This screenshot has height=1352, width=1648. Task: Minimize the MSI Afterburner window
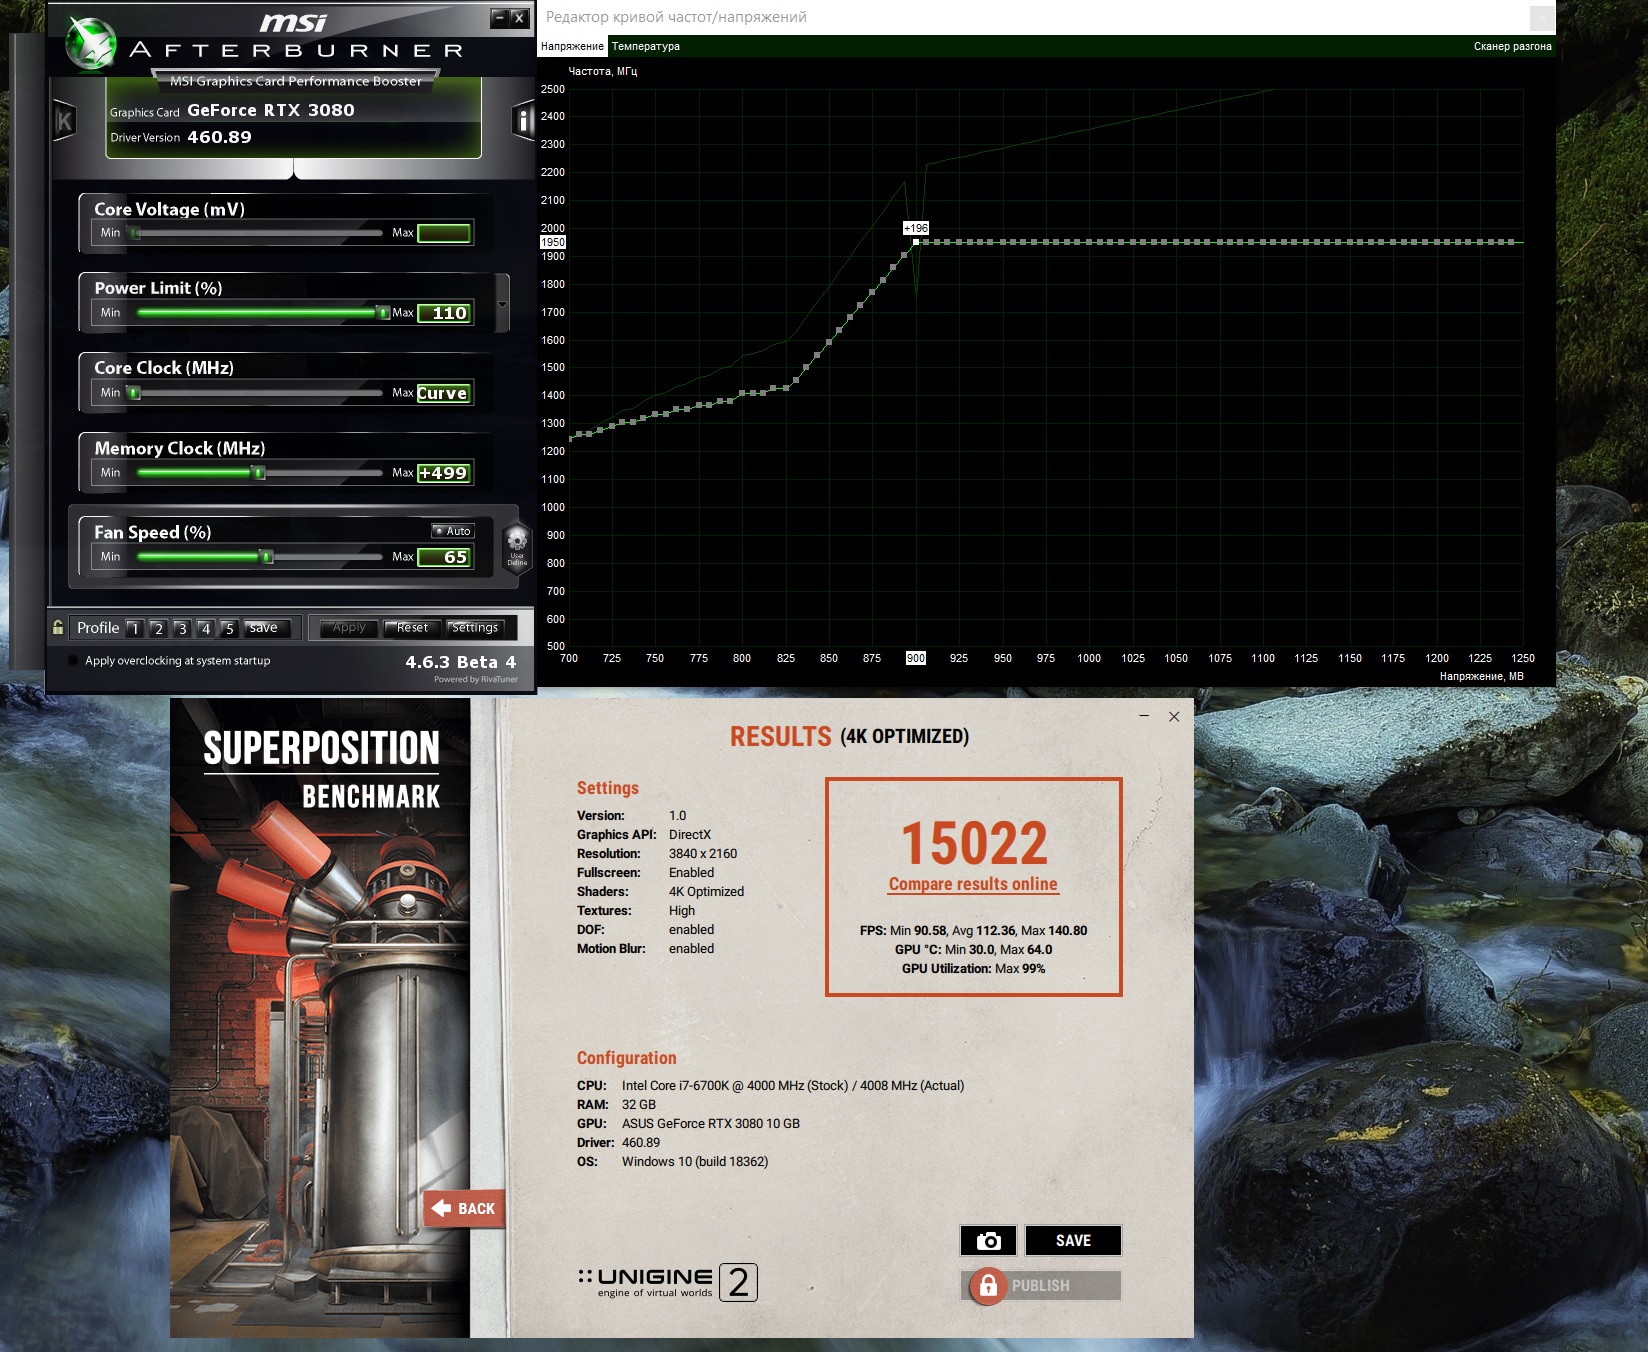pos(500,18)
